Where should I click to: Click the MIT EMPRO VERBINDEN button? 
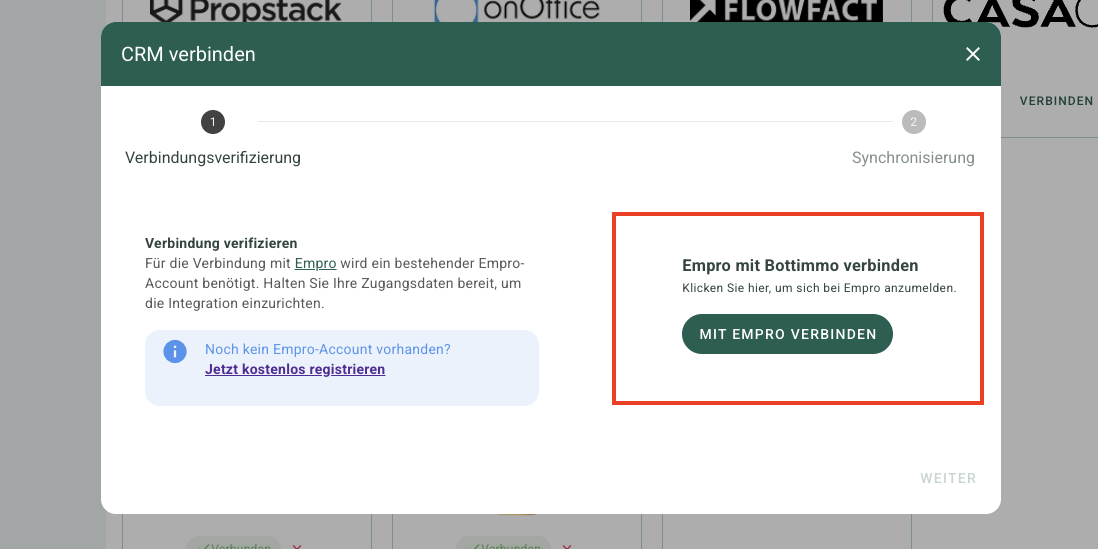(787, 334)
